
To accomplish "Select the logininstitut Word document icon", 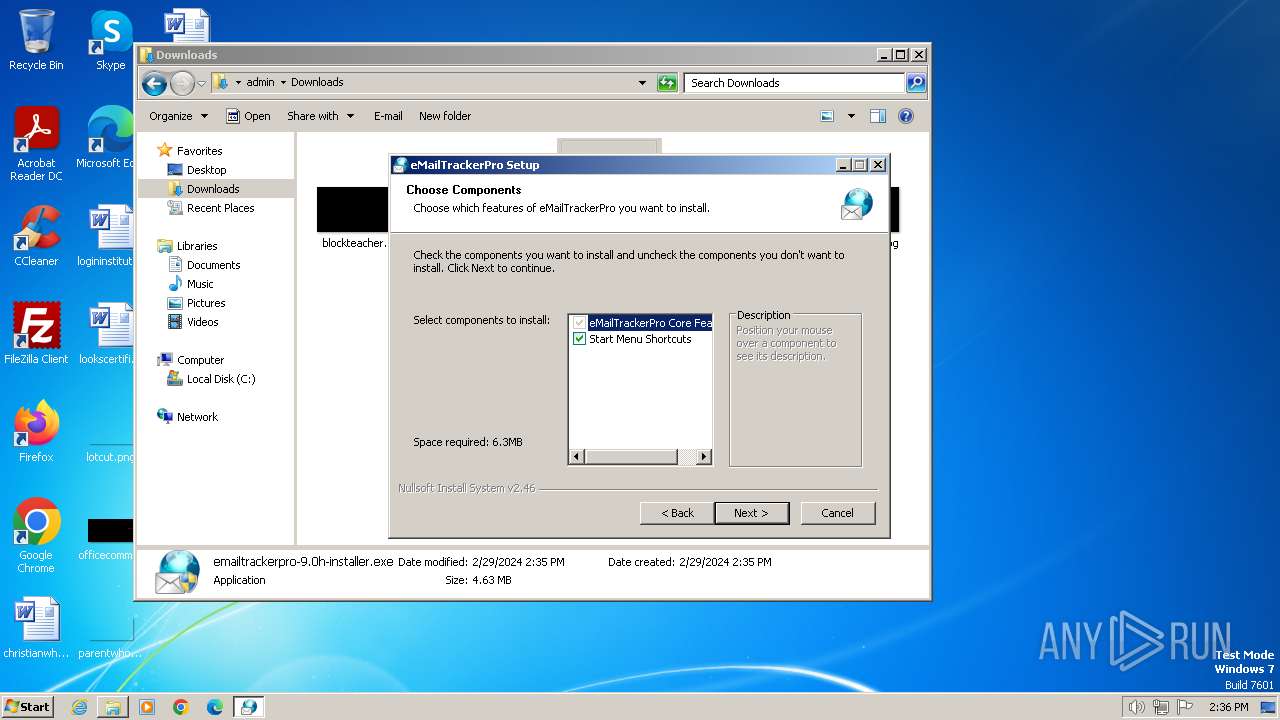I will 105,236.
